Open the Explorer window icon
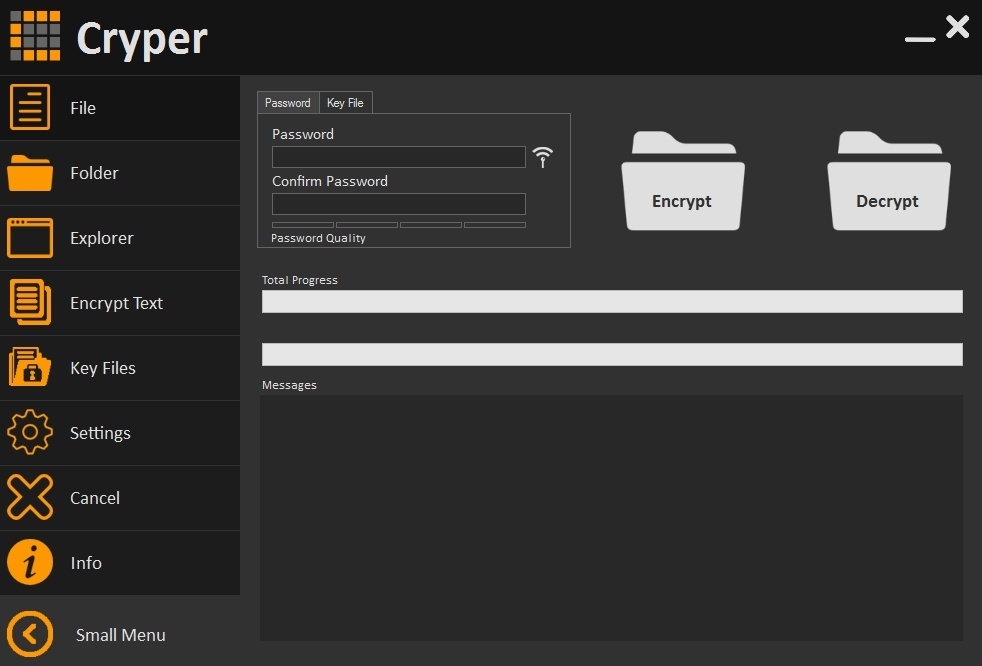This screenshot has width=982, height=666. tap(30, 237)
